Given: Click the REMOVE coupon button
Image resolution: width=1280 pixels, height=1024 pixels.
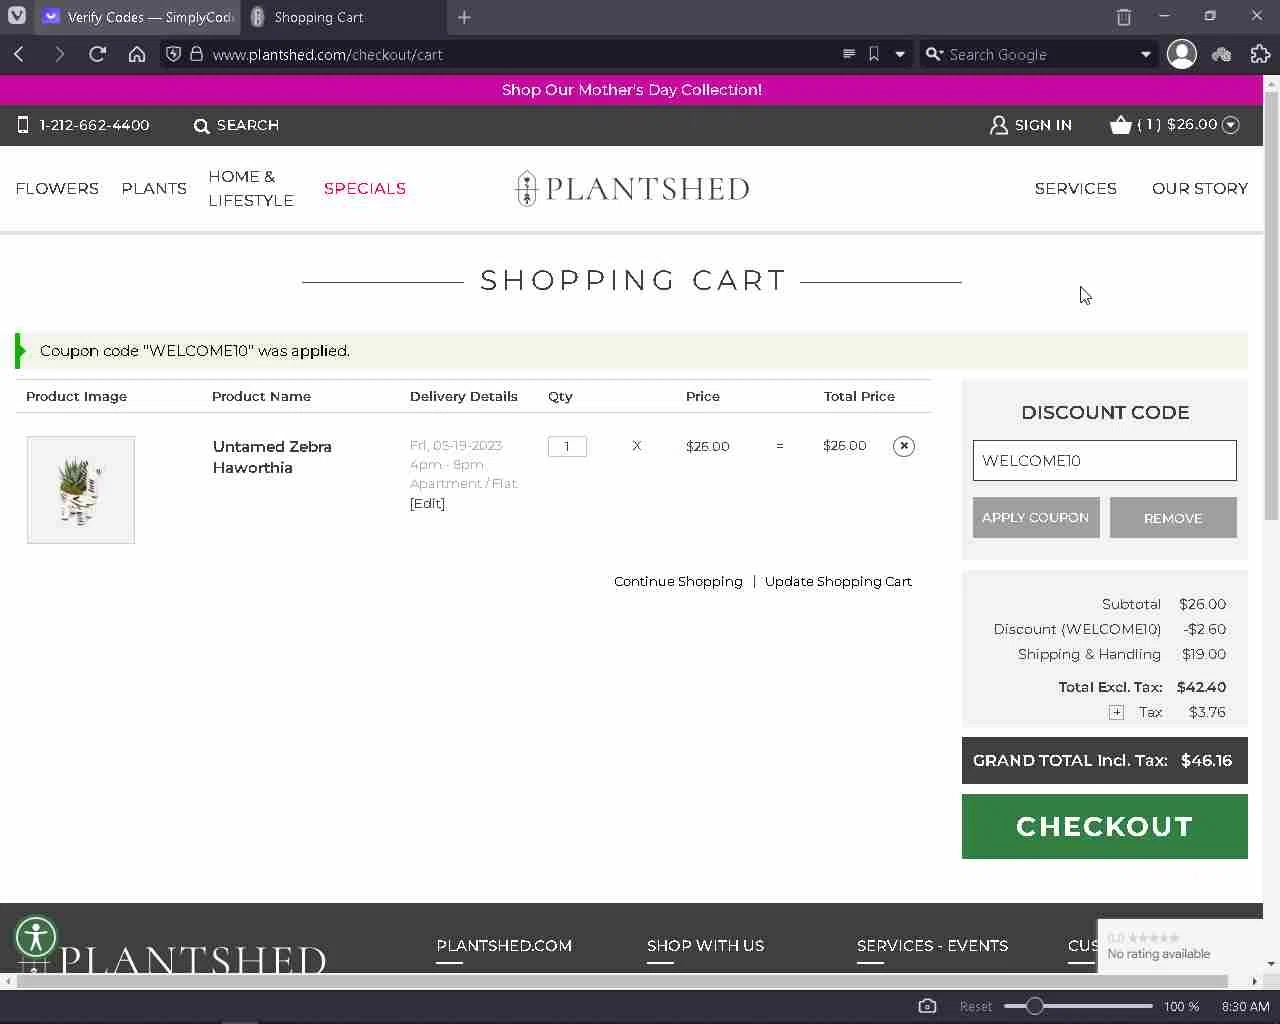Looking at the screenshot, I should [1173, 518].
